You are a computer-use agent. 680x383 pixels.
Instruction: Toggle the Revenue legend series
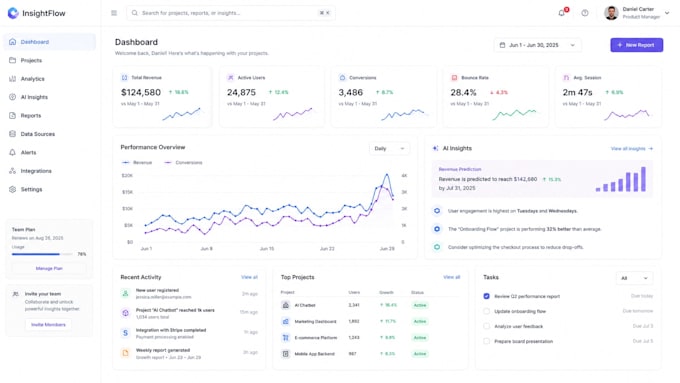pyautogui.click(x=137, y=163)
